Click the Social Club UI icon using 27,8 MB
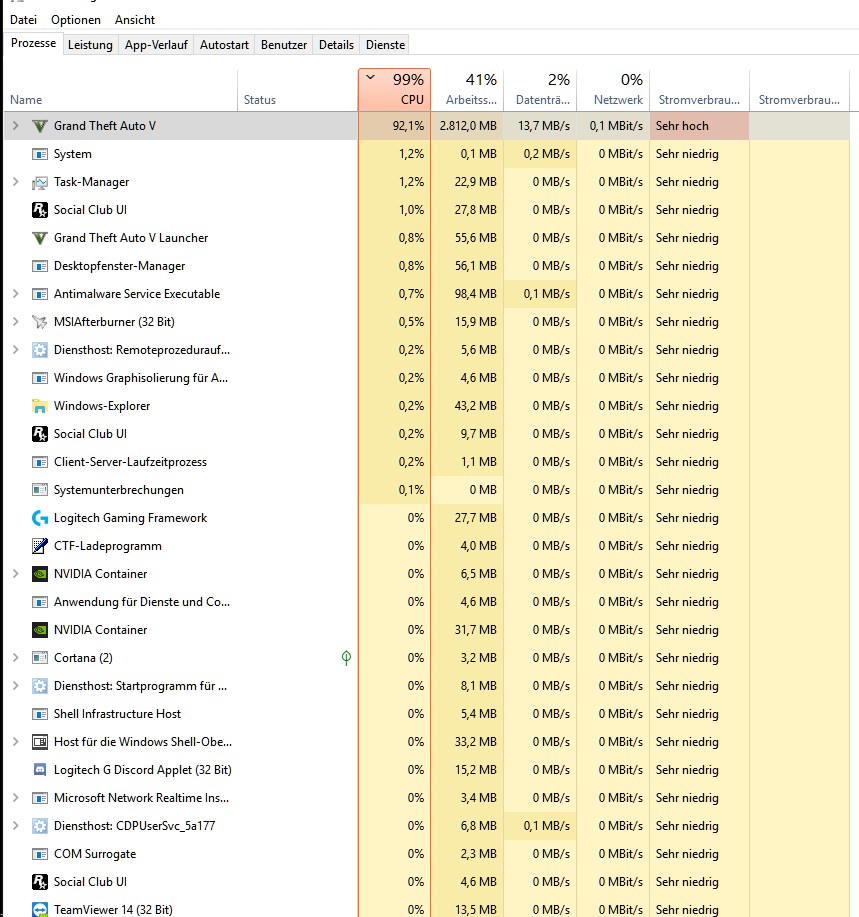The height and width of the screenshot is (917, 859). tap(39, 210)
